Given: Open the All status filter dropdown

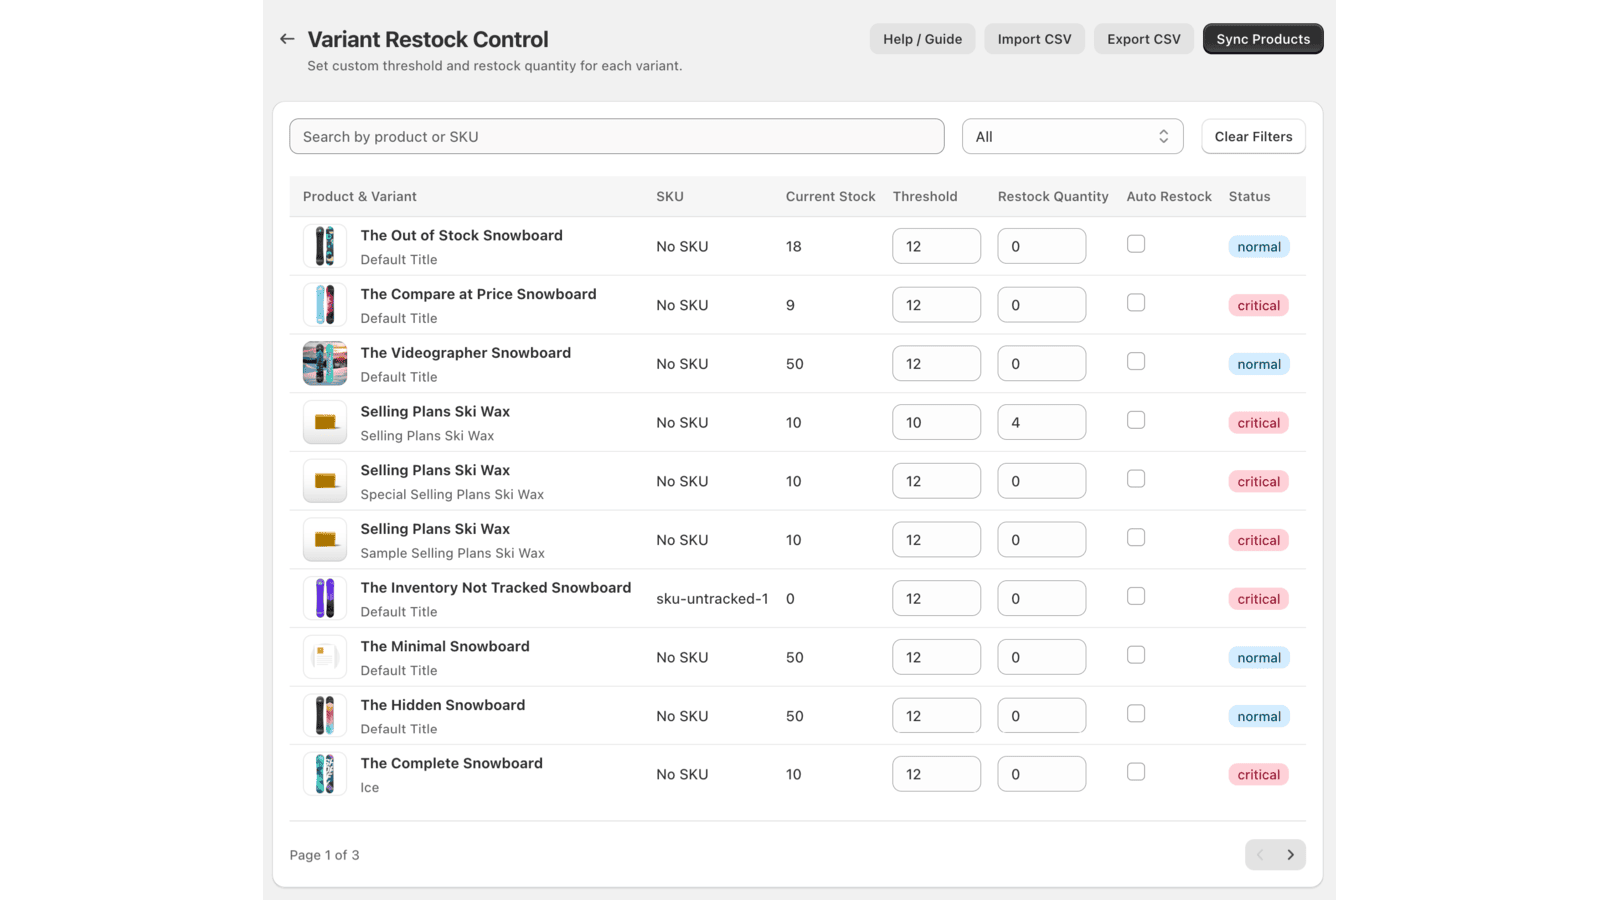Looking at the screenshot, I should pos(1072,137).
